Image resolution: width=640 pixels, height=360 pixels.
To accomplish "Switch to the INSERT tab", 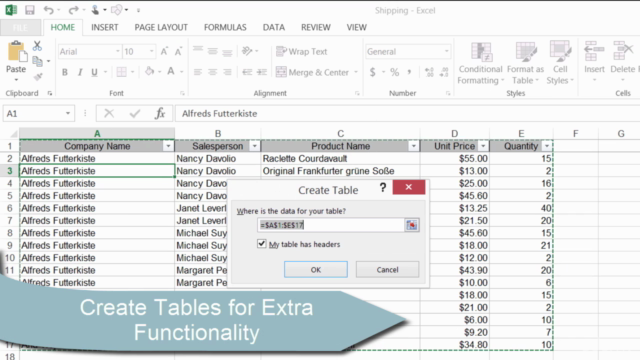I will click(x=104, y=27).
